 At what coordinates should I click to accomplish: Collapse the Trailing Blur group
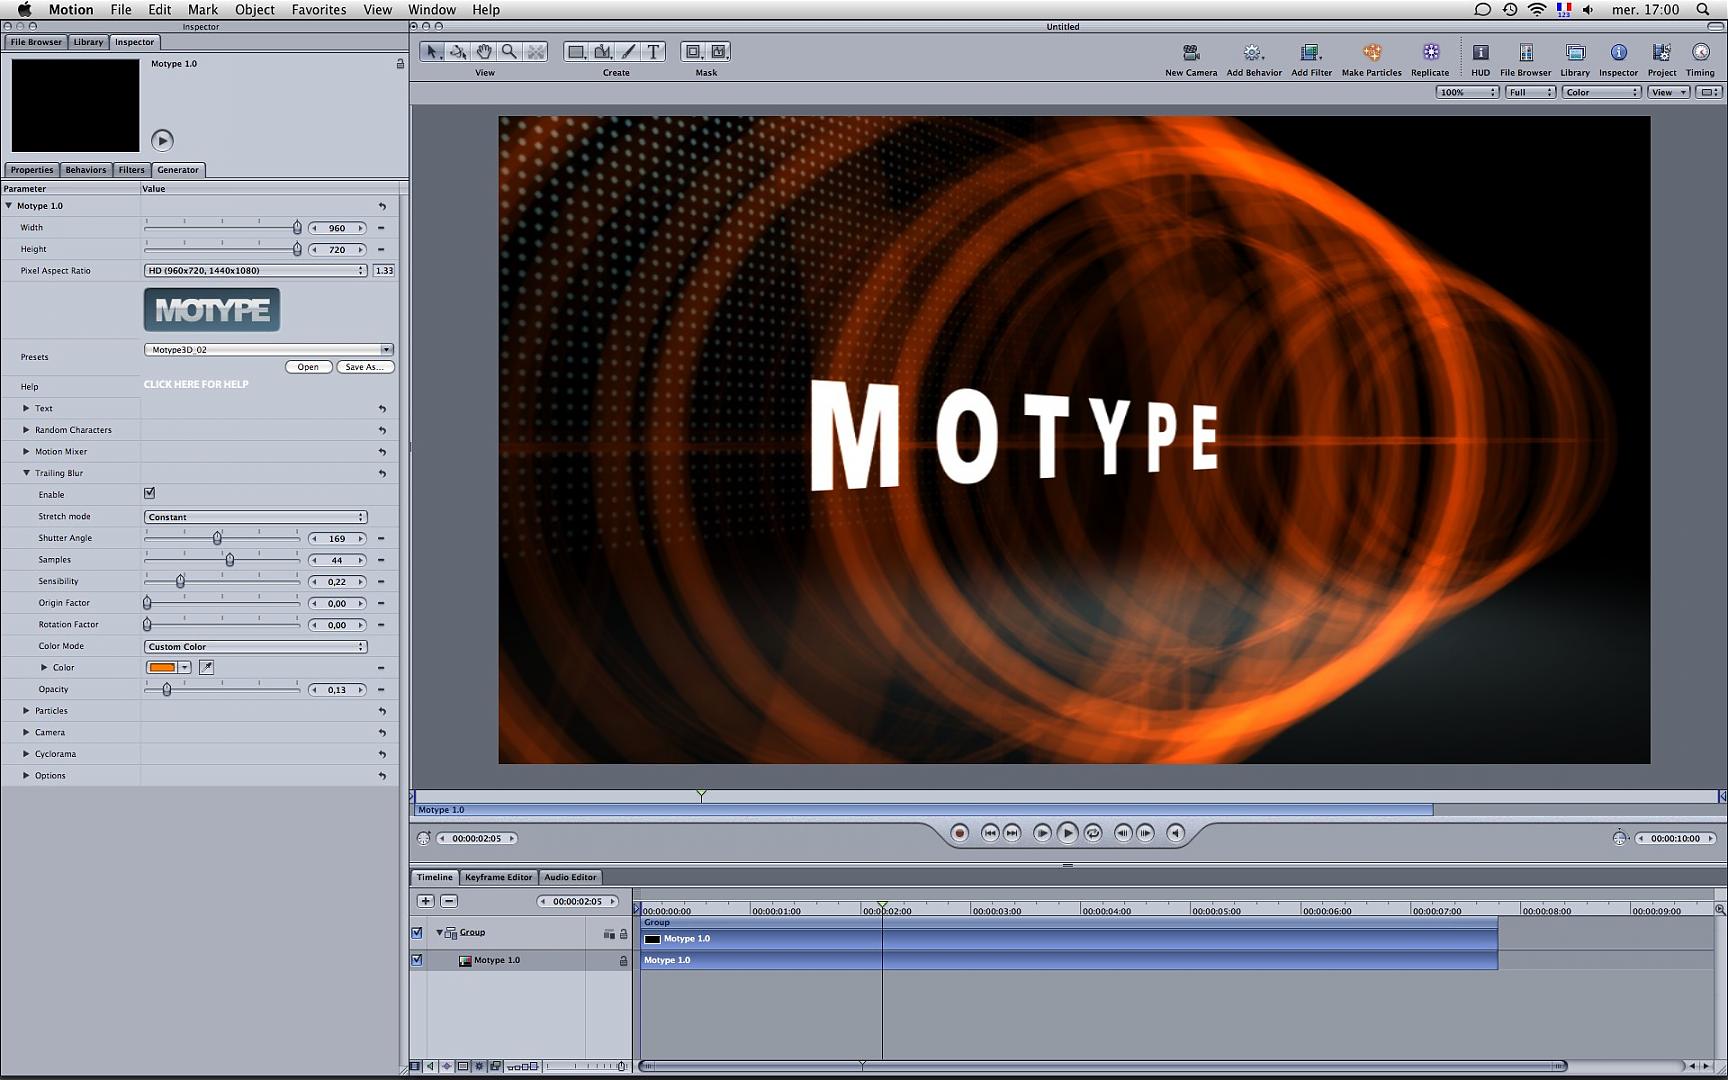click(26, 473)
